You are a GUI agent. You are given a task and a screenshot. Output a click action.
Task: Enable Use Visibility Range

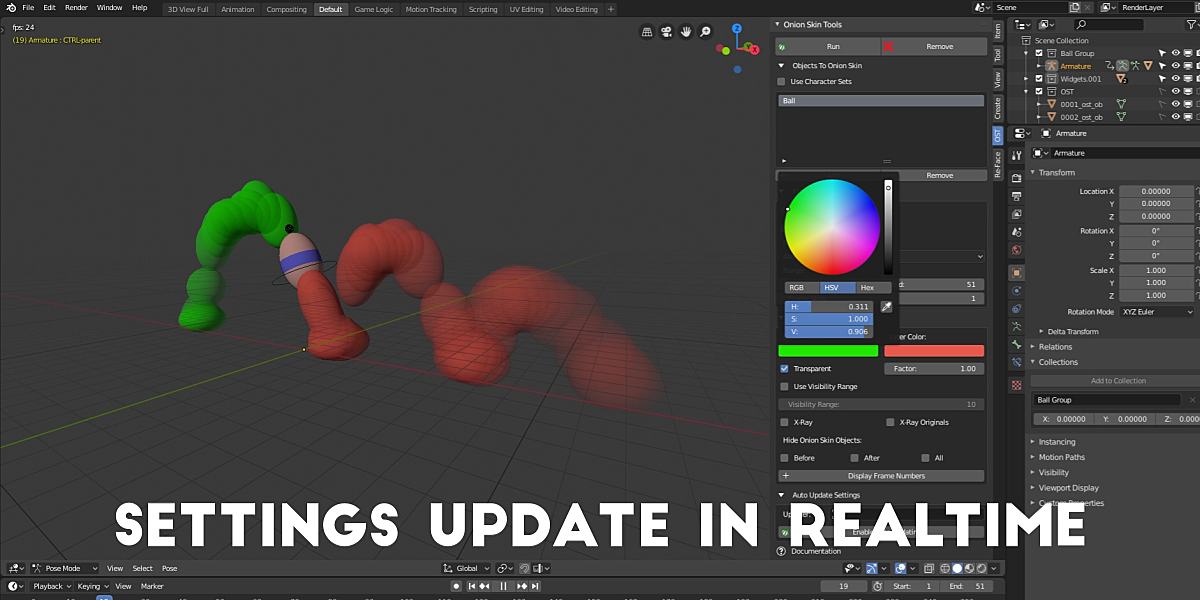[786, 386]
